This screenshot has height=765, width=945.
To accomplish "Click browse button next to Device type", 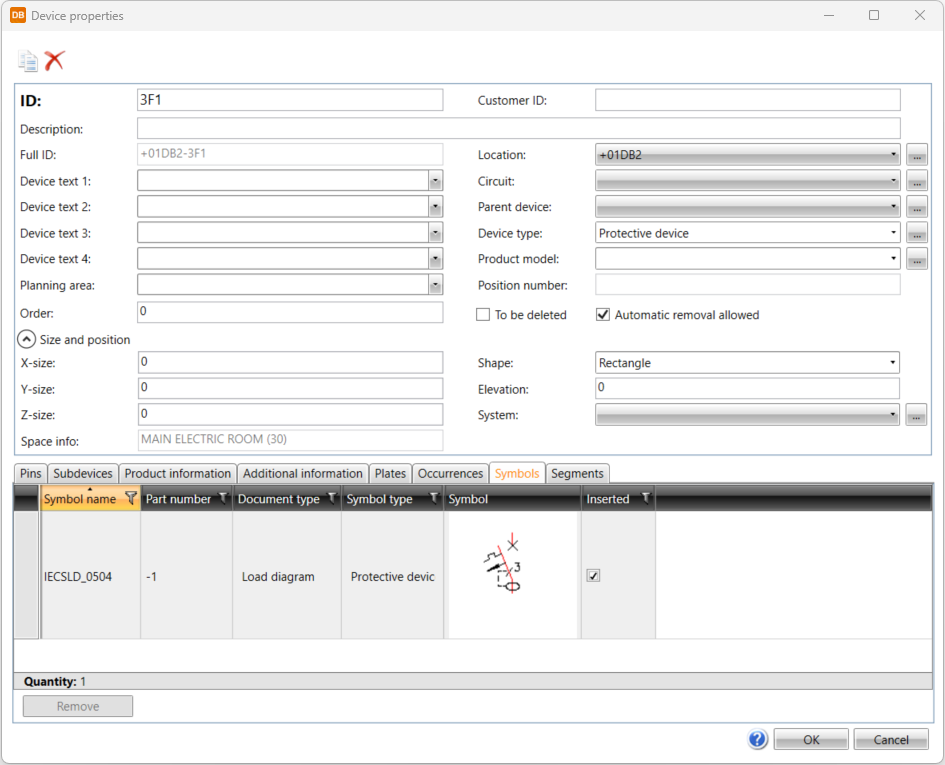I will click(x=916, y=233).
